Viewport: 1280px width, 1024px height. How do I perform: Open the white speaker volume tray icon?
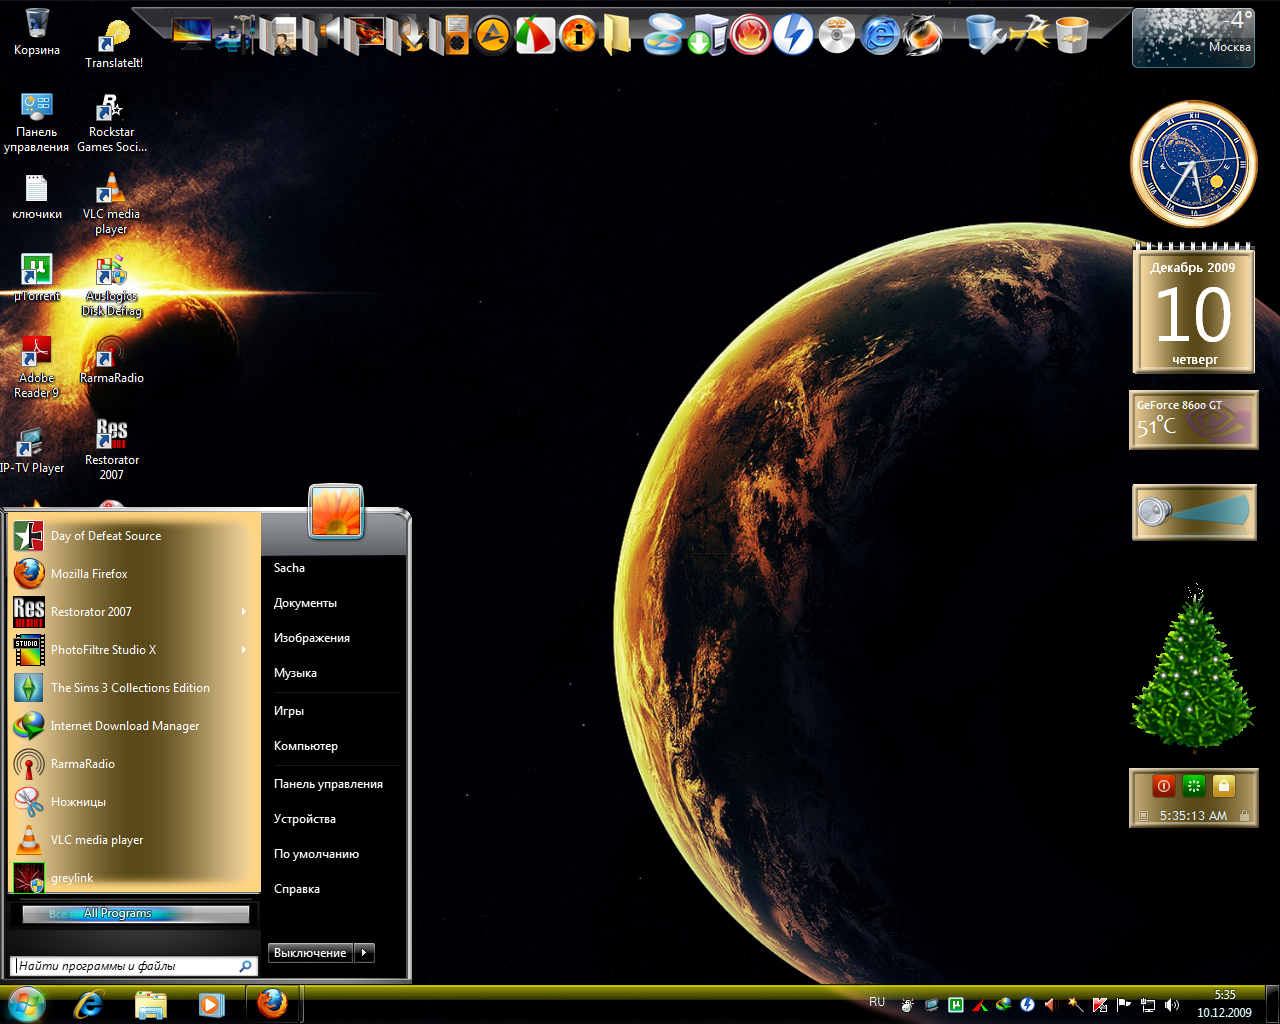(1172, 1005)
